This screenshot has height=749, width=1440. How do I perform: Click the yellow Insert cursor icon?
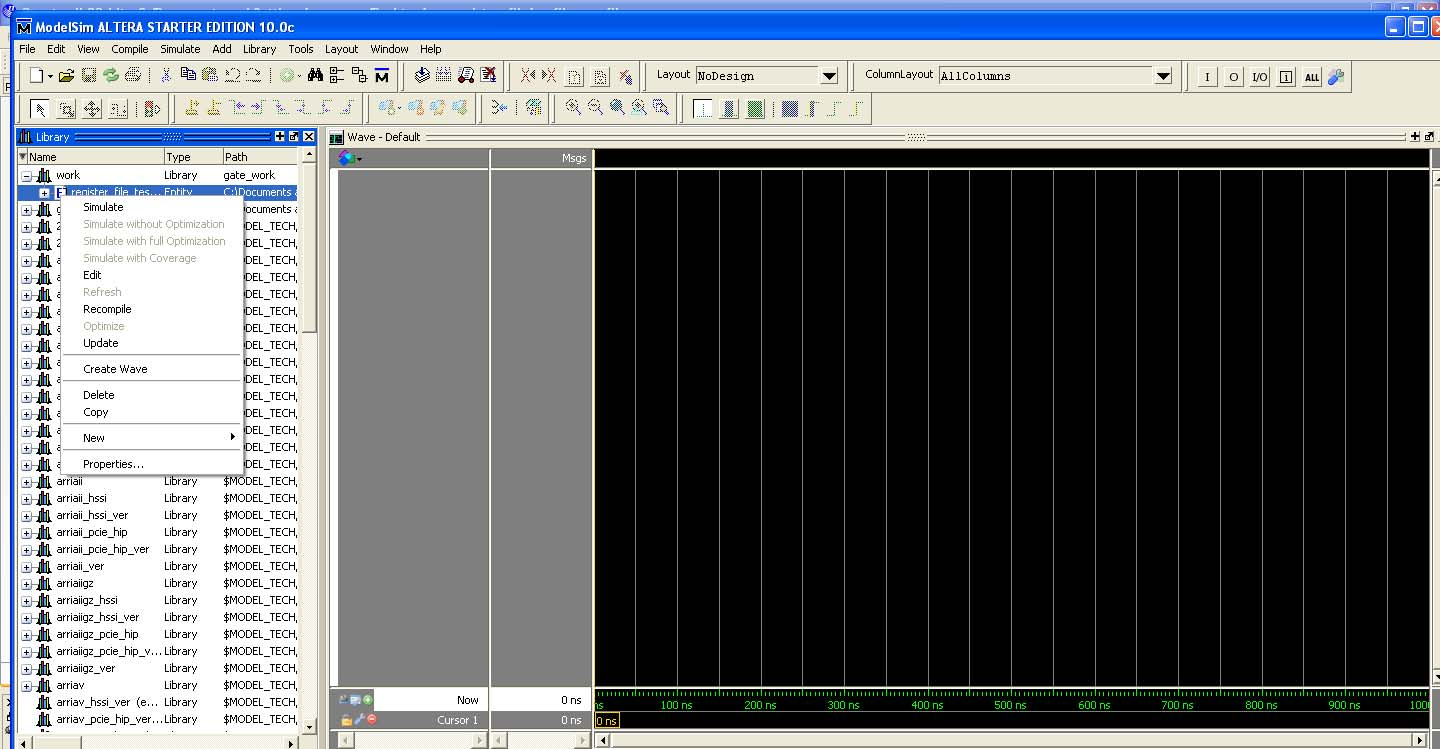[x=192, y=107]
